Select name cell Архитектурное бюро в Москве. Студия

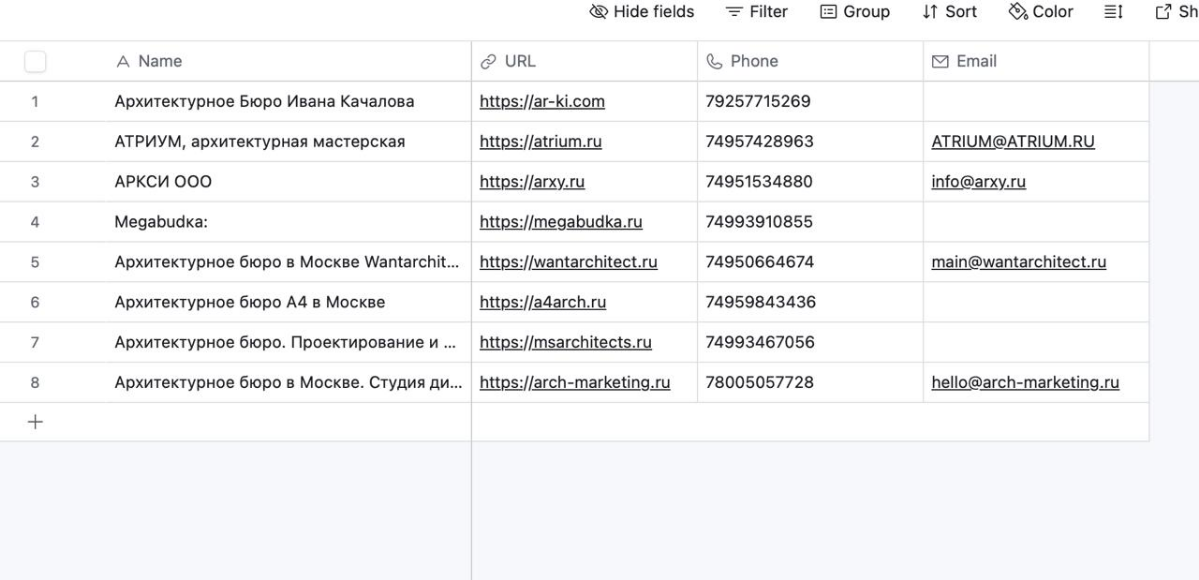[290, 382]
